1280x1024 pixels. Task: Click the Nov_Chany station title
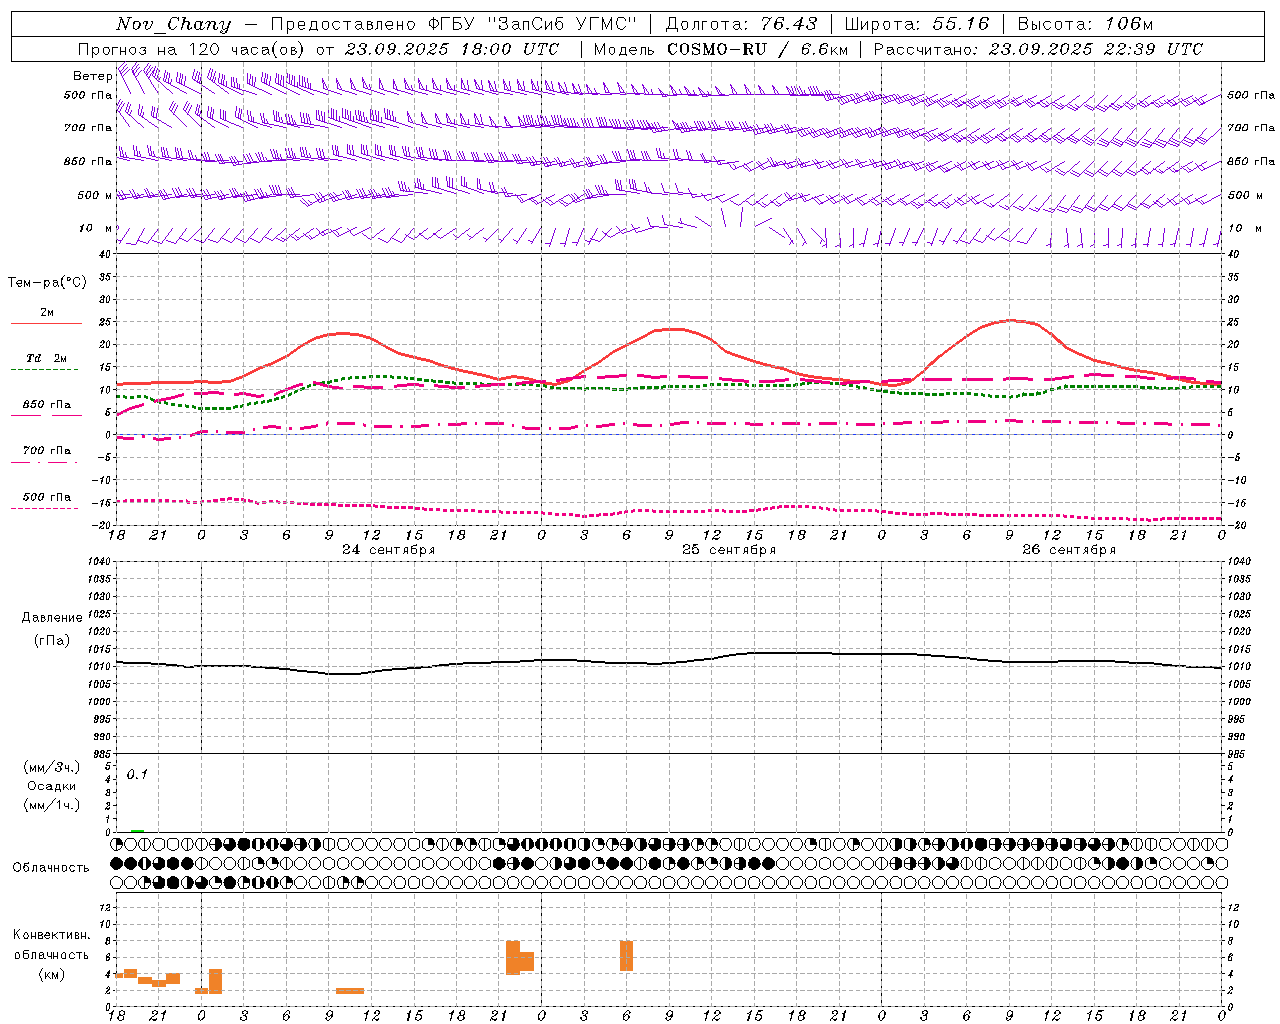click(x=173, y=24)
